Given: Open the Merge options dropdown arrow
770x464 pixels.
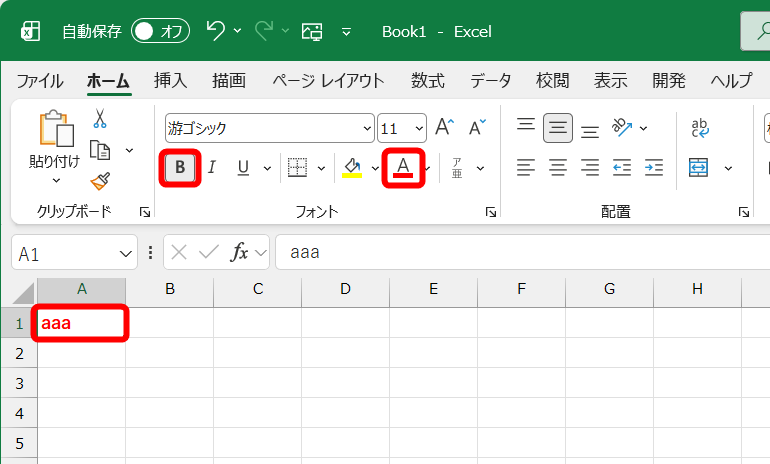Looking at the screenshot, I should coord(728,168).
